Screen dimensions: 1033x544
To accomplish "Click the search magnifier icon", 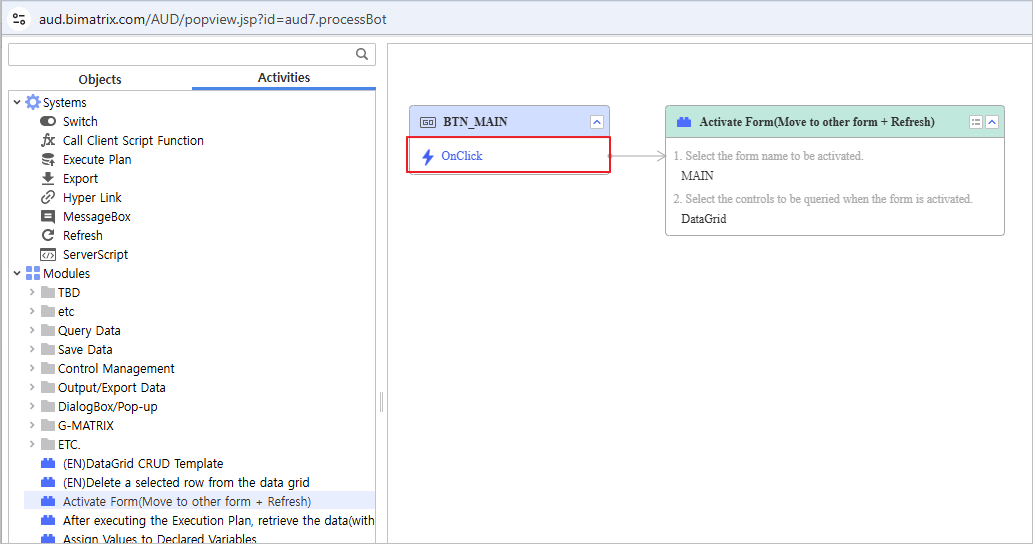I will 362,54.
